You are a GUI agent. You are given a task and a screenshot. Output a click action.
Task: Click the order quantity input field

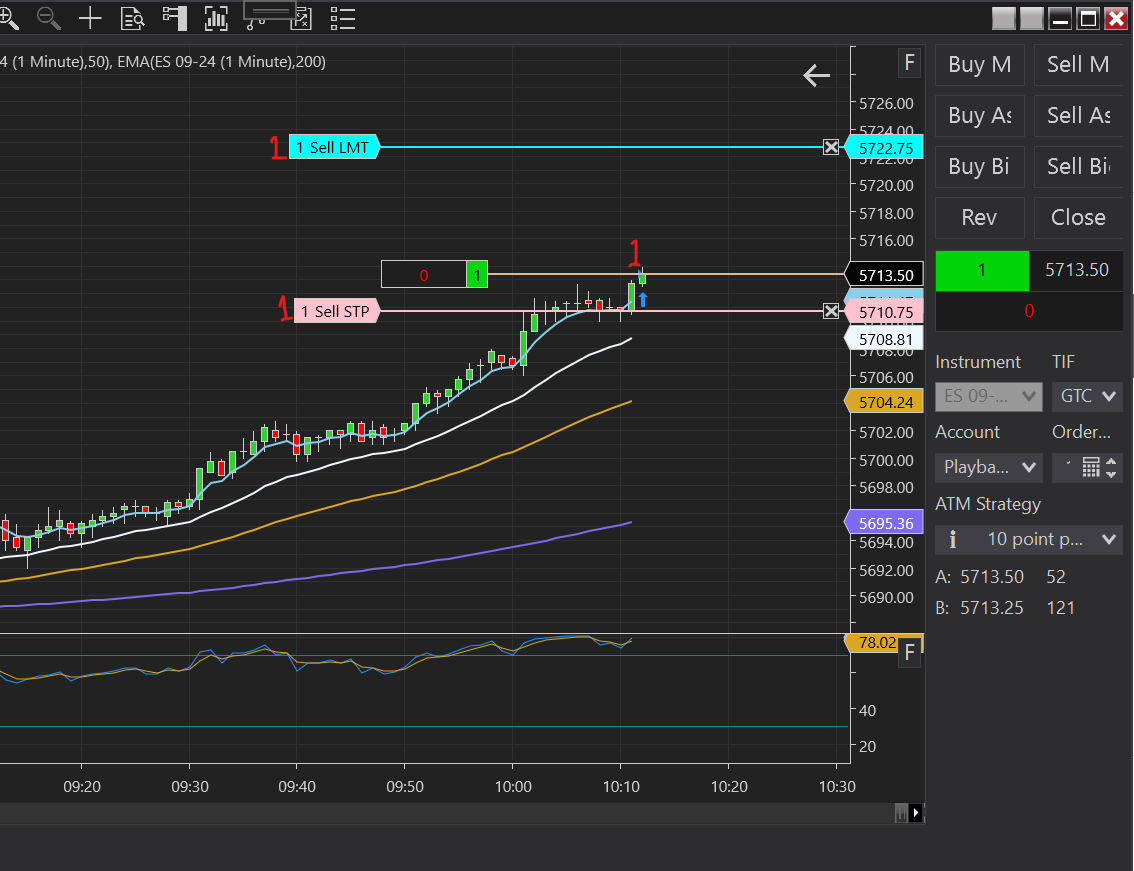(1067, 467)
